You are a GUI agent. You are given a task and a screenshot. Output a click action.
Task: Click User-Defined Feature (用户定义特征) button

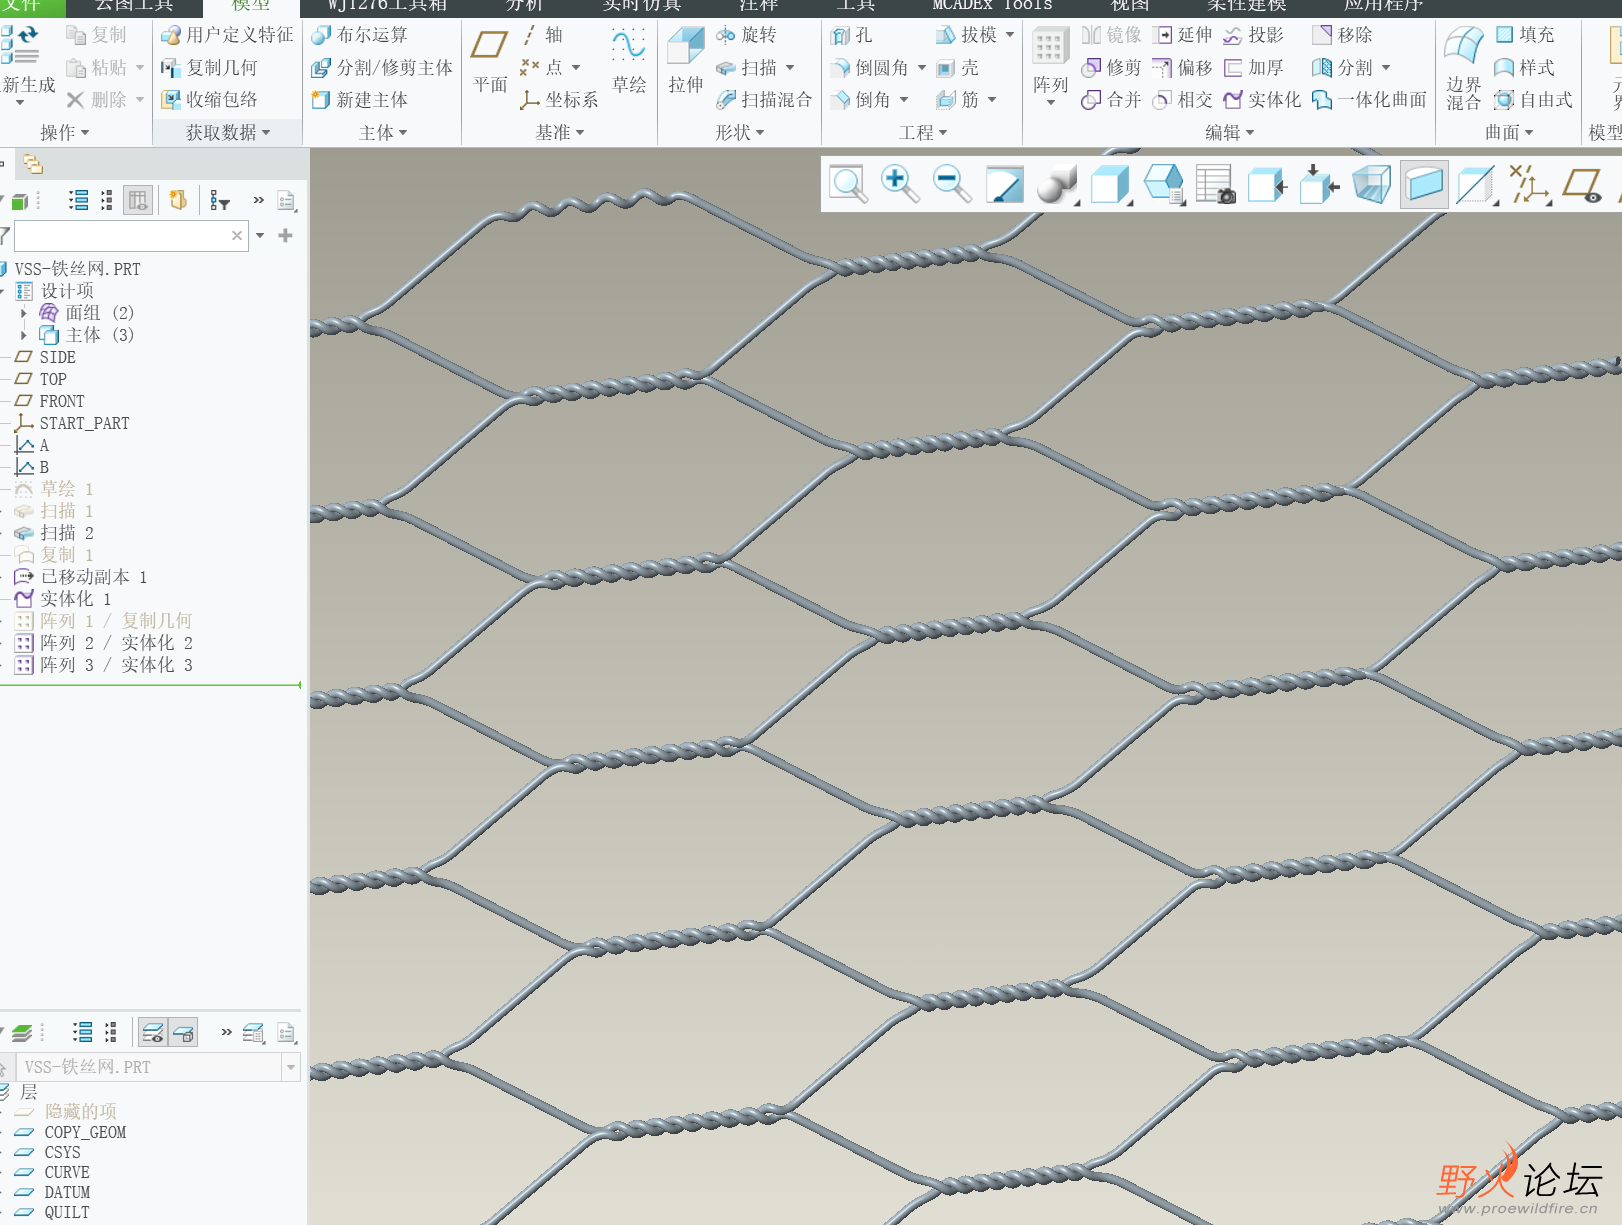pyautogui.click(x=227, y=35)
